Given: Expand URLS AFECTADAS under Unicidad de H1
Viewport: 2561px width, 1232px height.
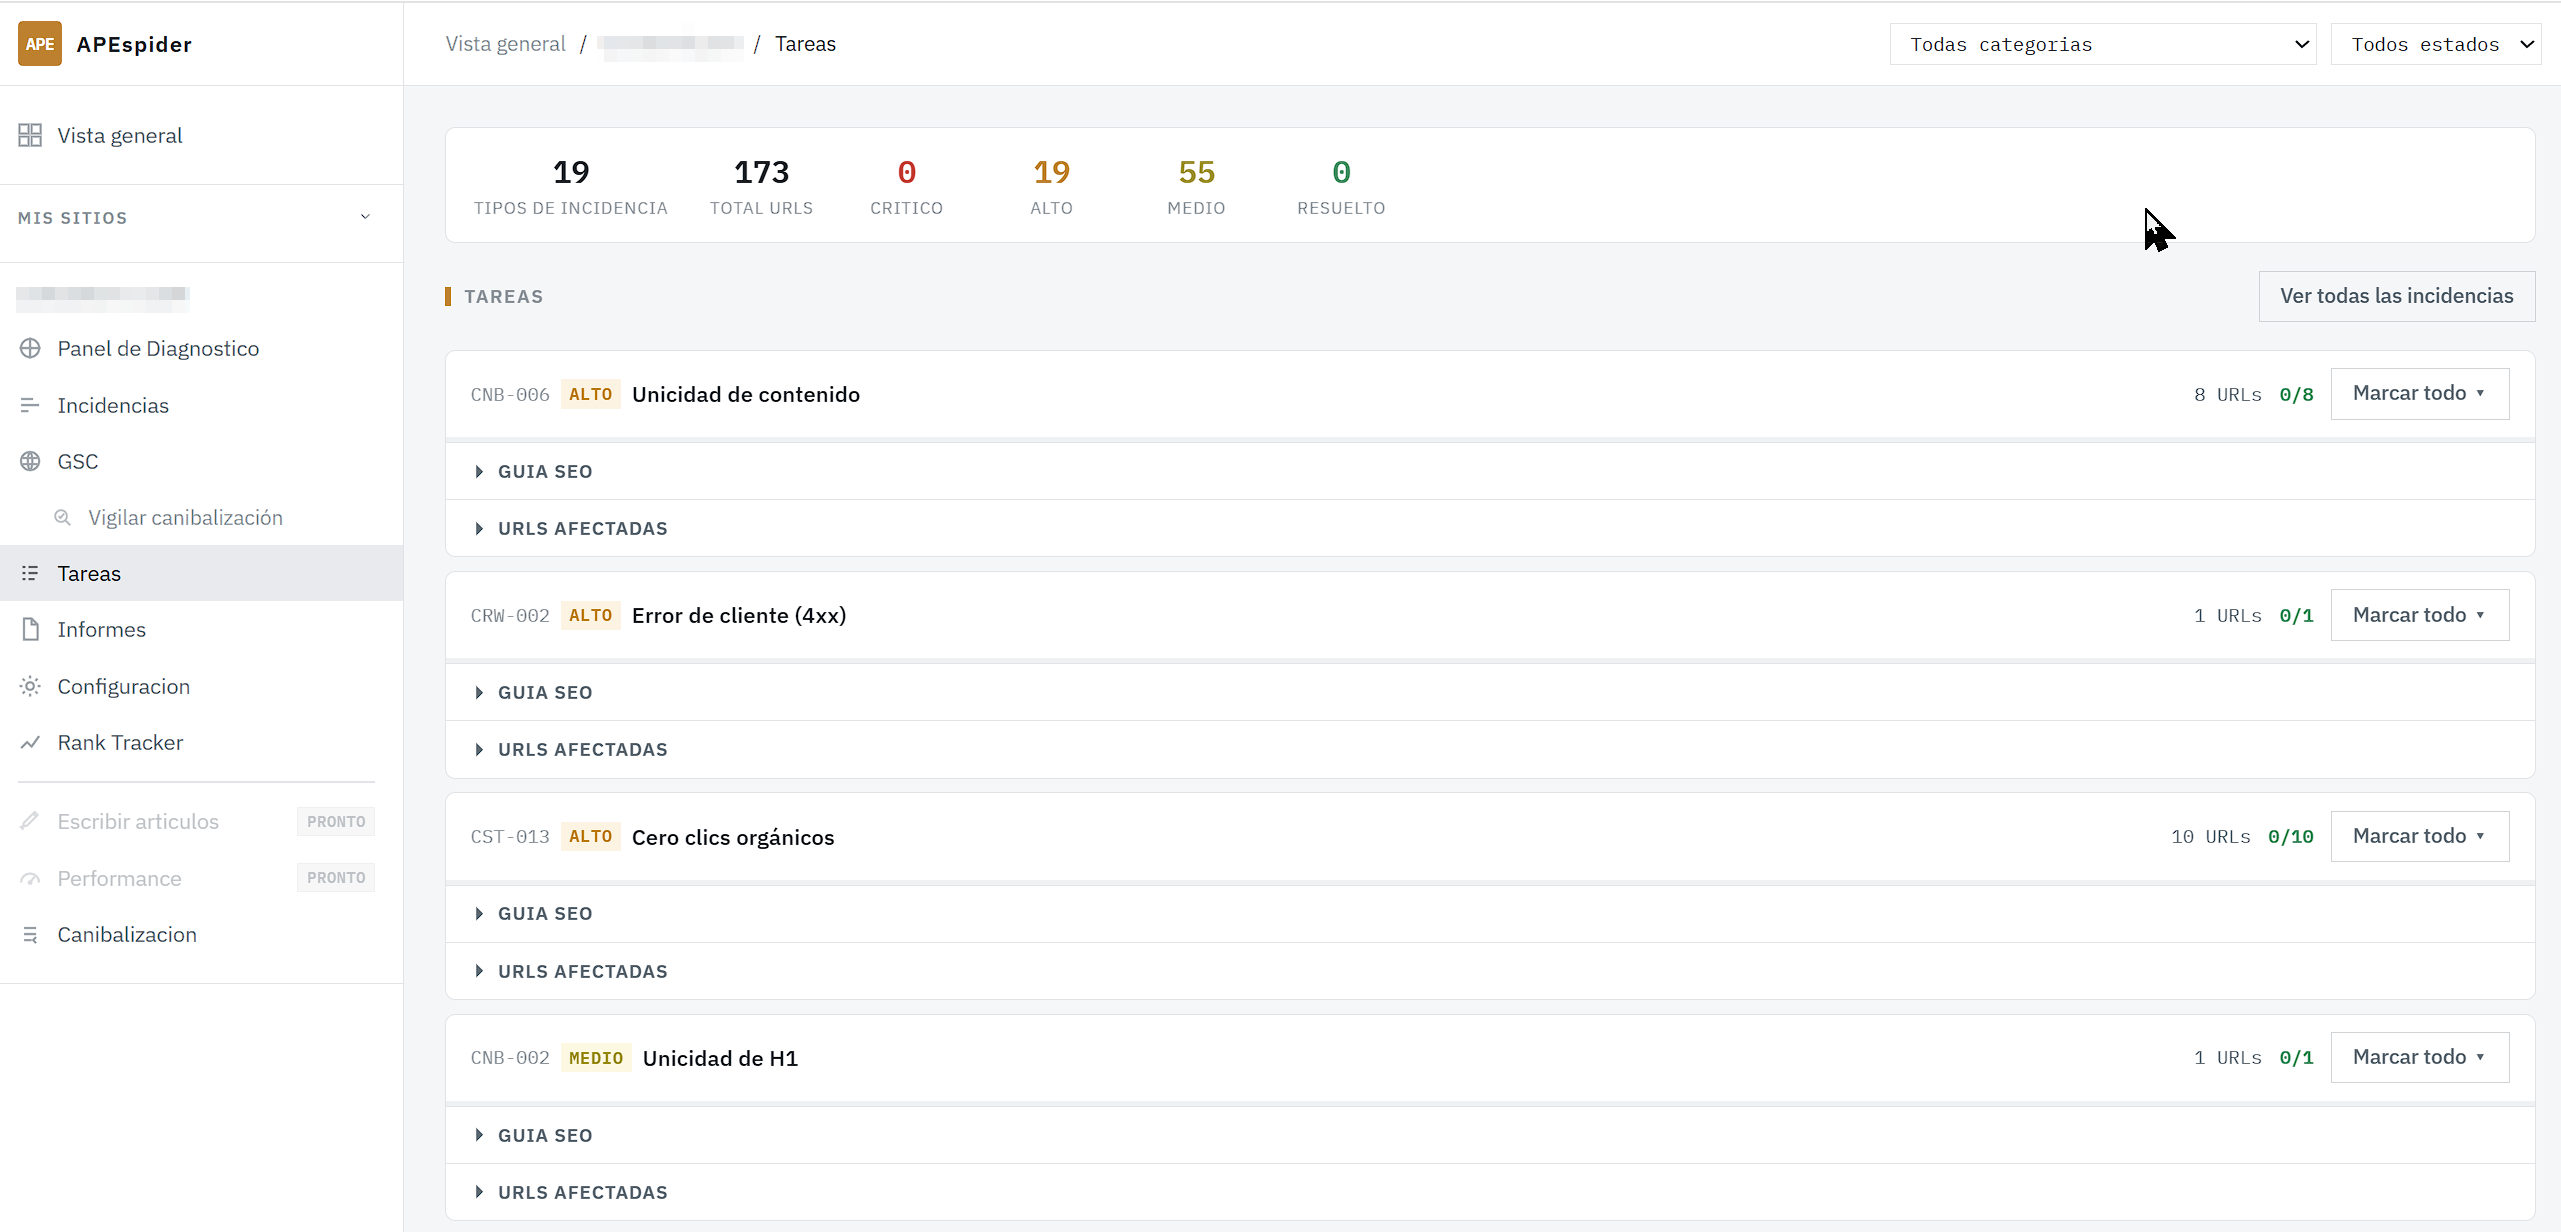Looking at the screenshot, I should [1490, 1192].
